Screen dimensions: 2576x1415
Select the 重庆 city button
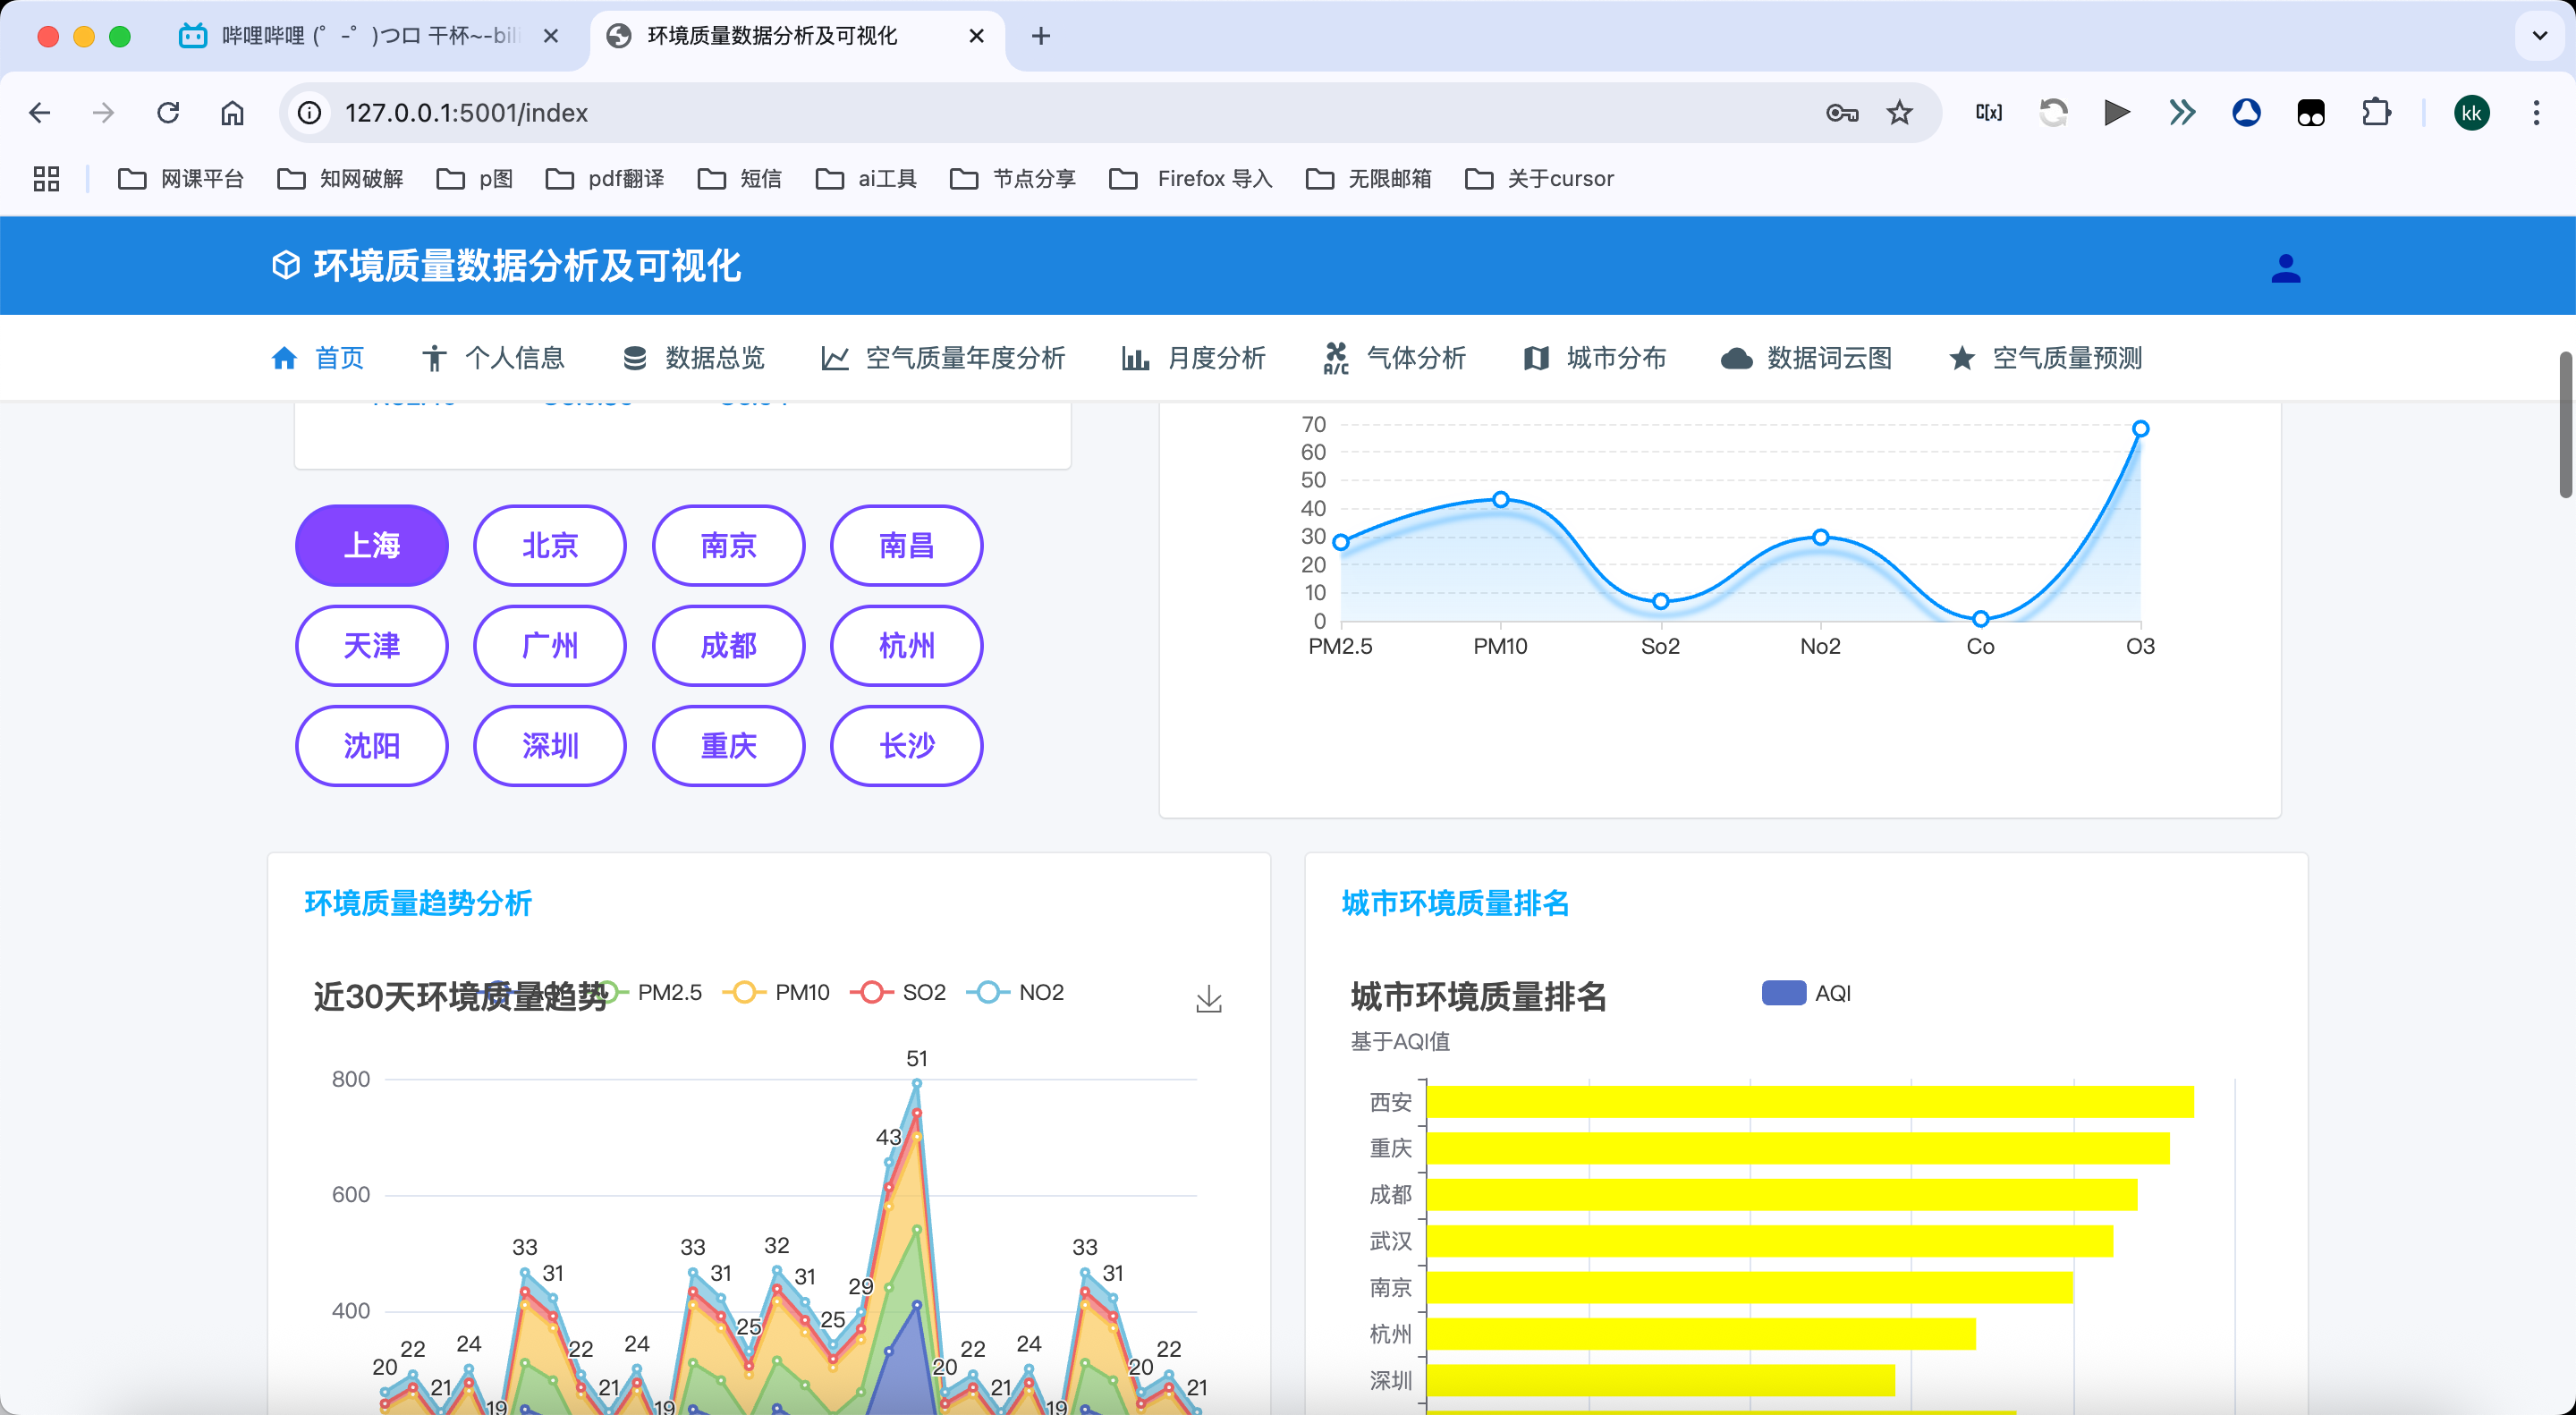(x=728, y=746)
